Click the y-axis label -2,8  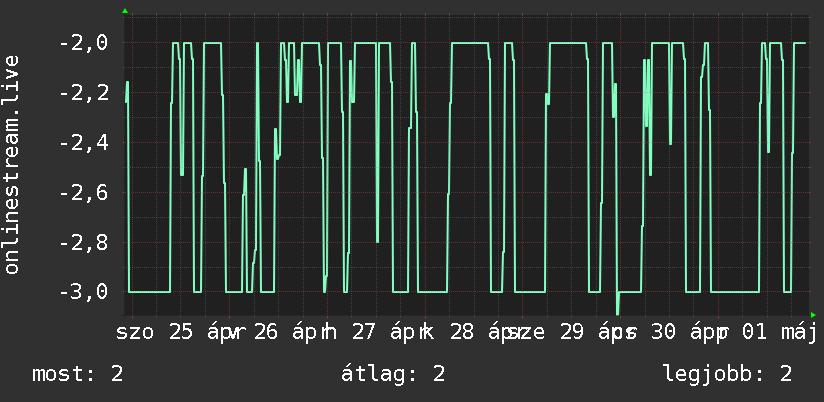(x=84, y=242)
